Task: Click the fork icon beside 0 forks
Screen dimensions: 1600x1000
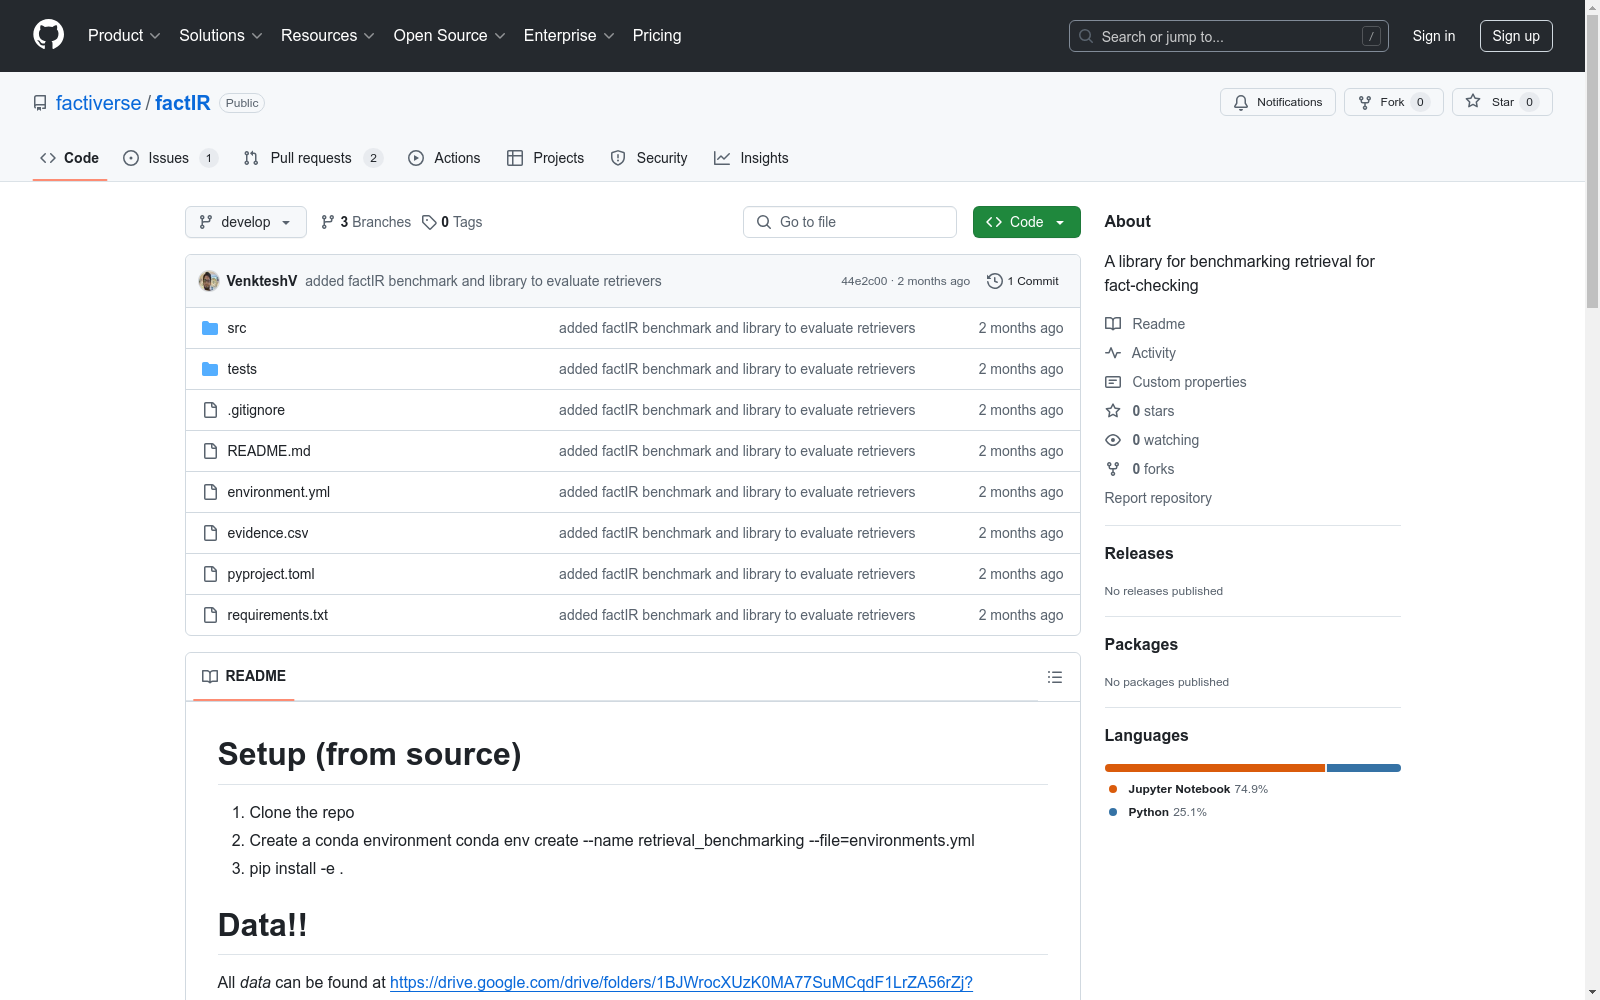Action: (1113, 469)
